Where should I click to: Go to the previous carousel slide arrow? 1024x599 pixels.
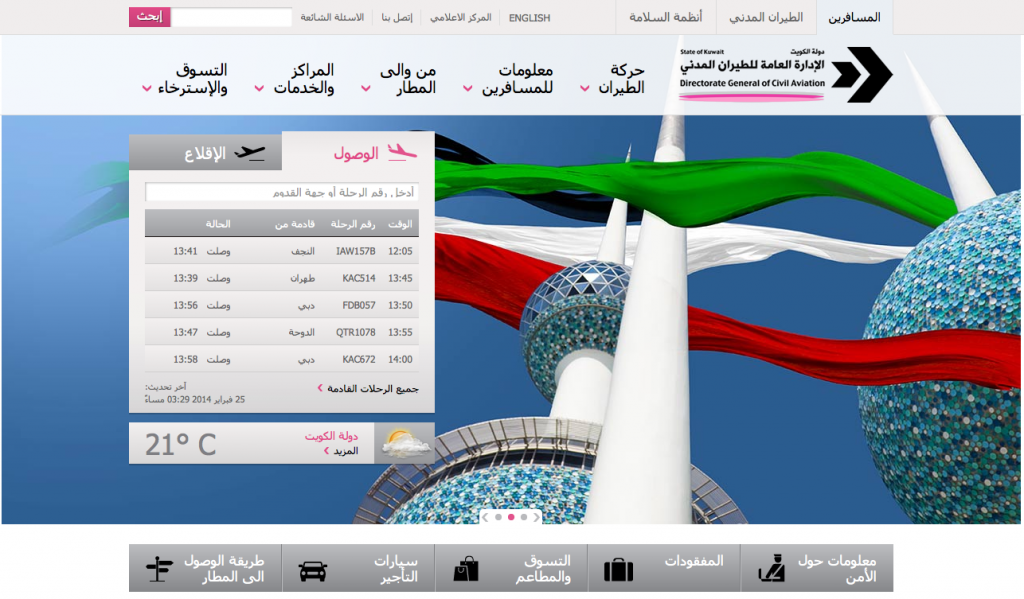[485, 517]
